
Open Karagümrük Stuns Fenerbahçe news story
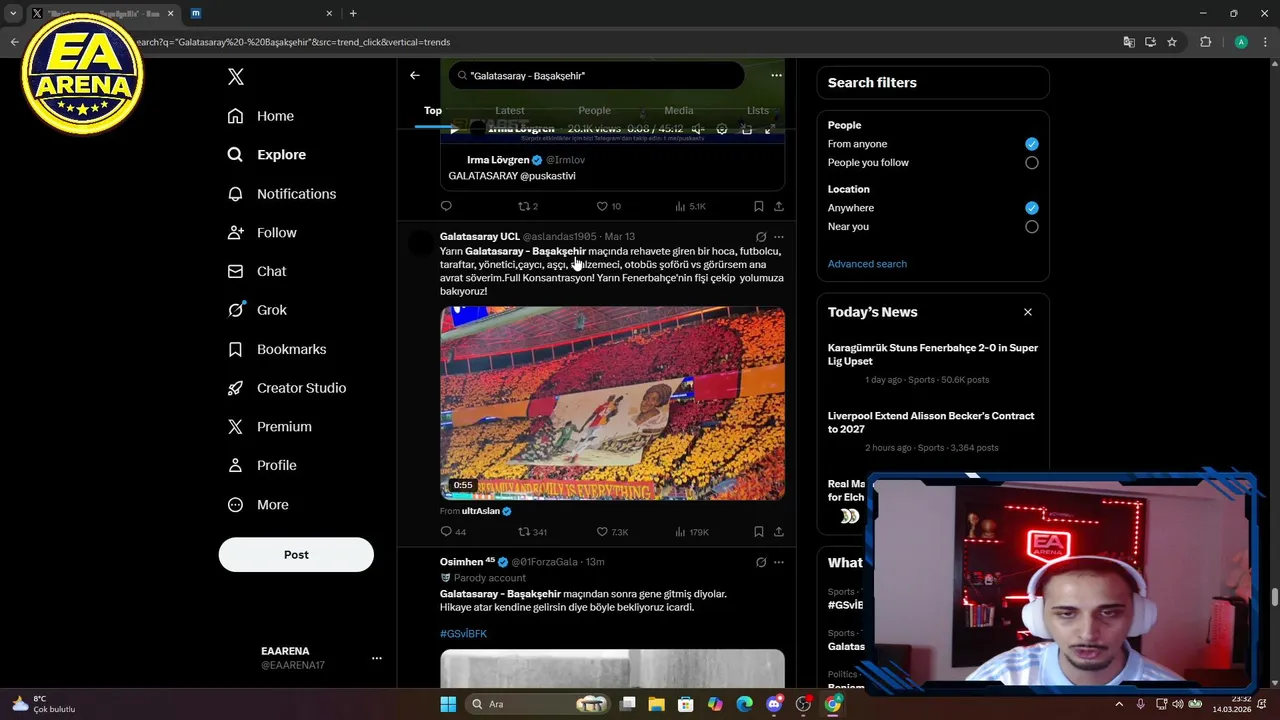[x=933, y=355]
